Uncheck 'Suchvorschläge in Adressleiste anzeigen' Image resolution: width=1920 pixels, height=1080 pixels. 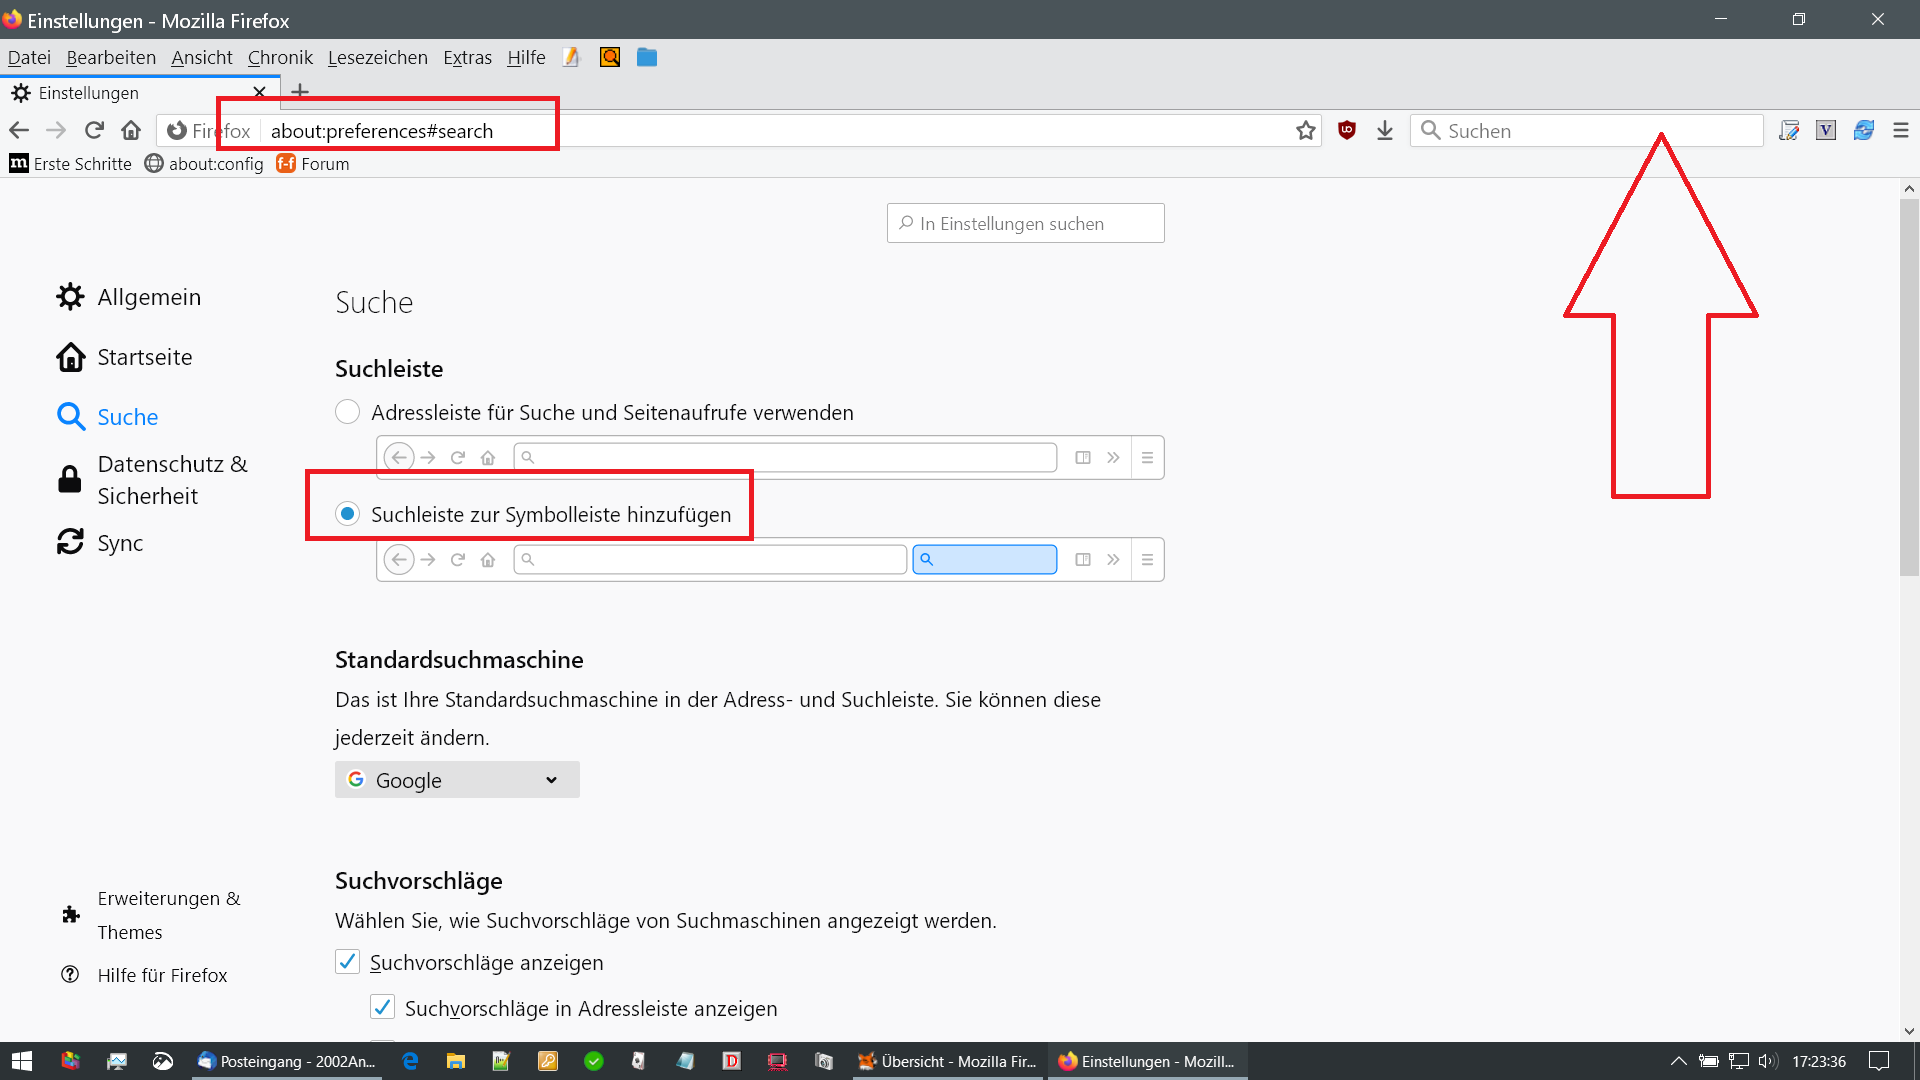pos(382,1007)
